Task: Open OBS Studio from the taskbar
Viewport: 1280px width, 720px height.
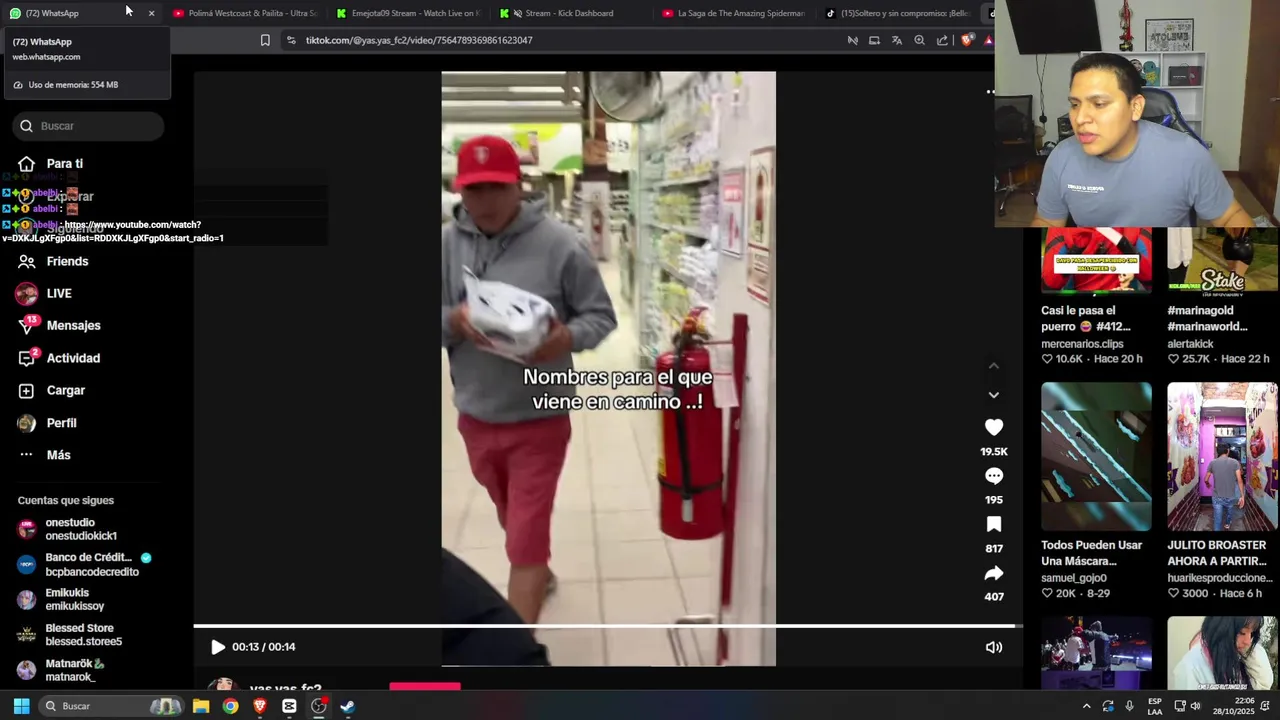Action: pos(318,706)
